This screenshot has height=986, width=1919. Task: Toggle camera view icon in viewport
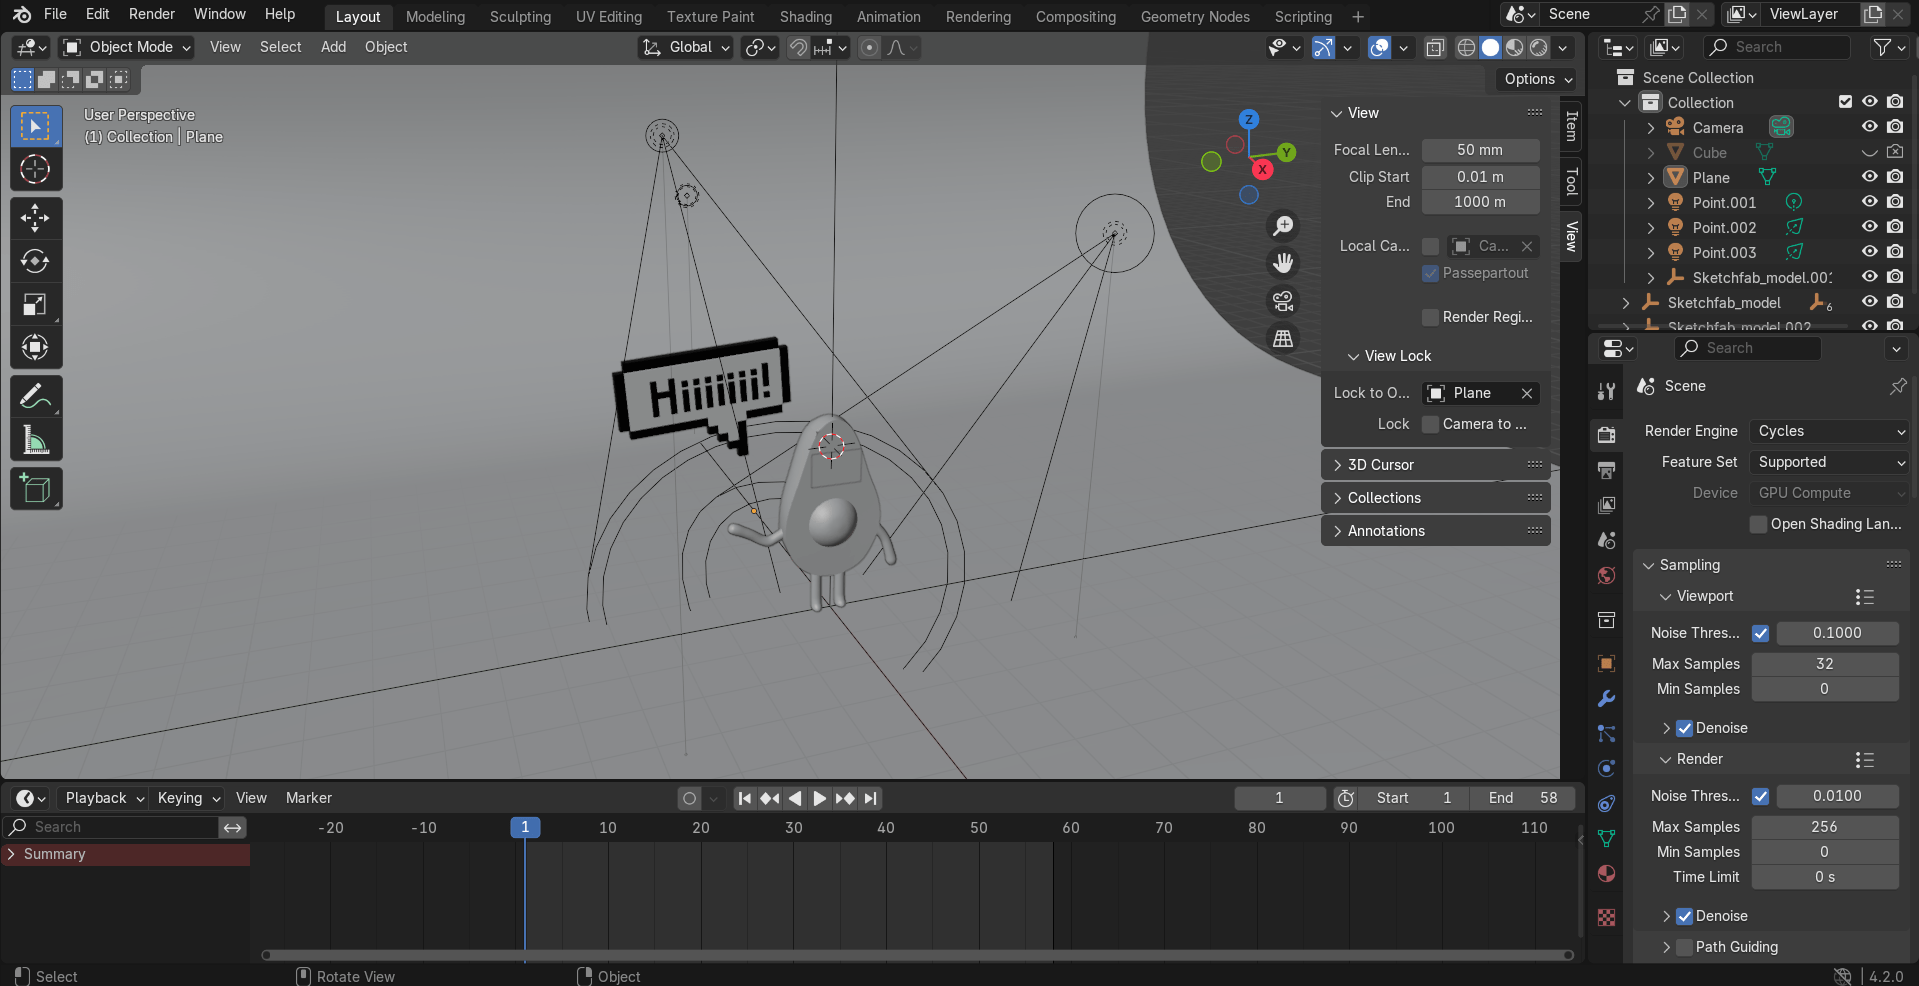click(1283, 300)
